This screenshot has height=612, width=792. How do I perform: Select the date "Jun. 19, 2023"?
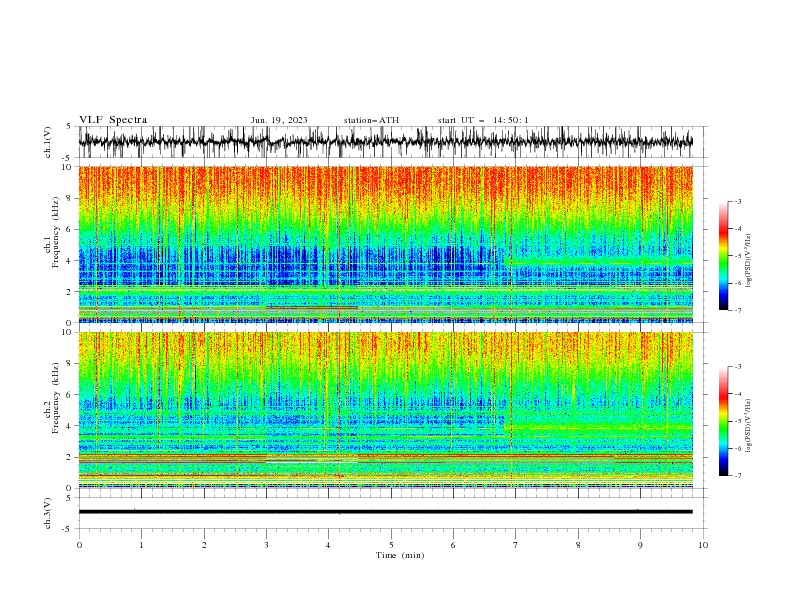click(x=279, y=120)
